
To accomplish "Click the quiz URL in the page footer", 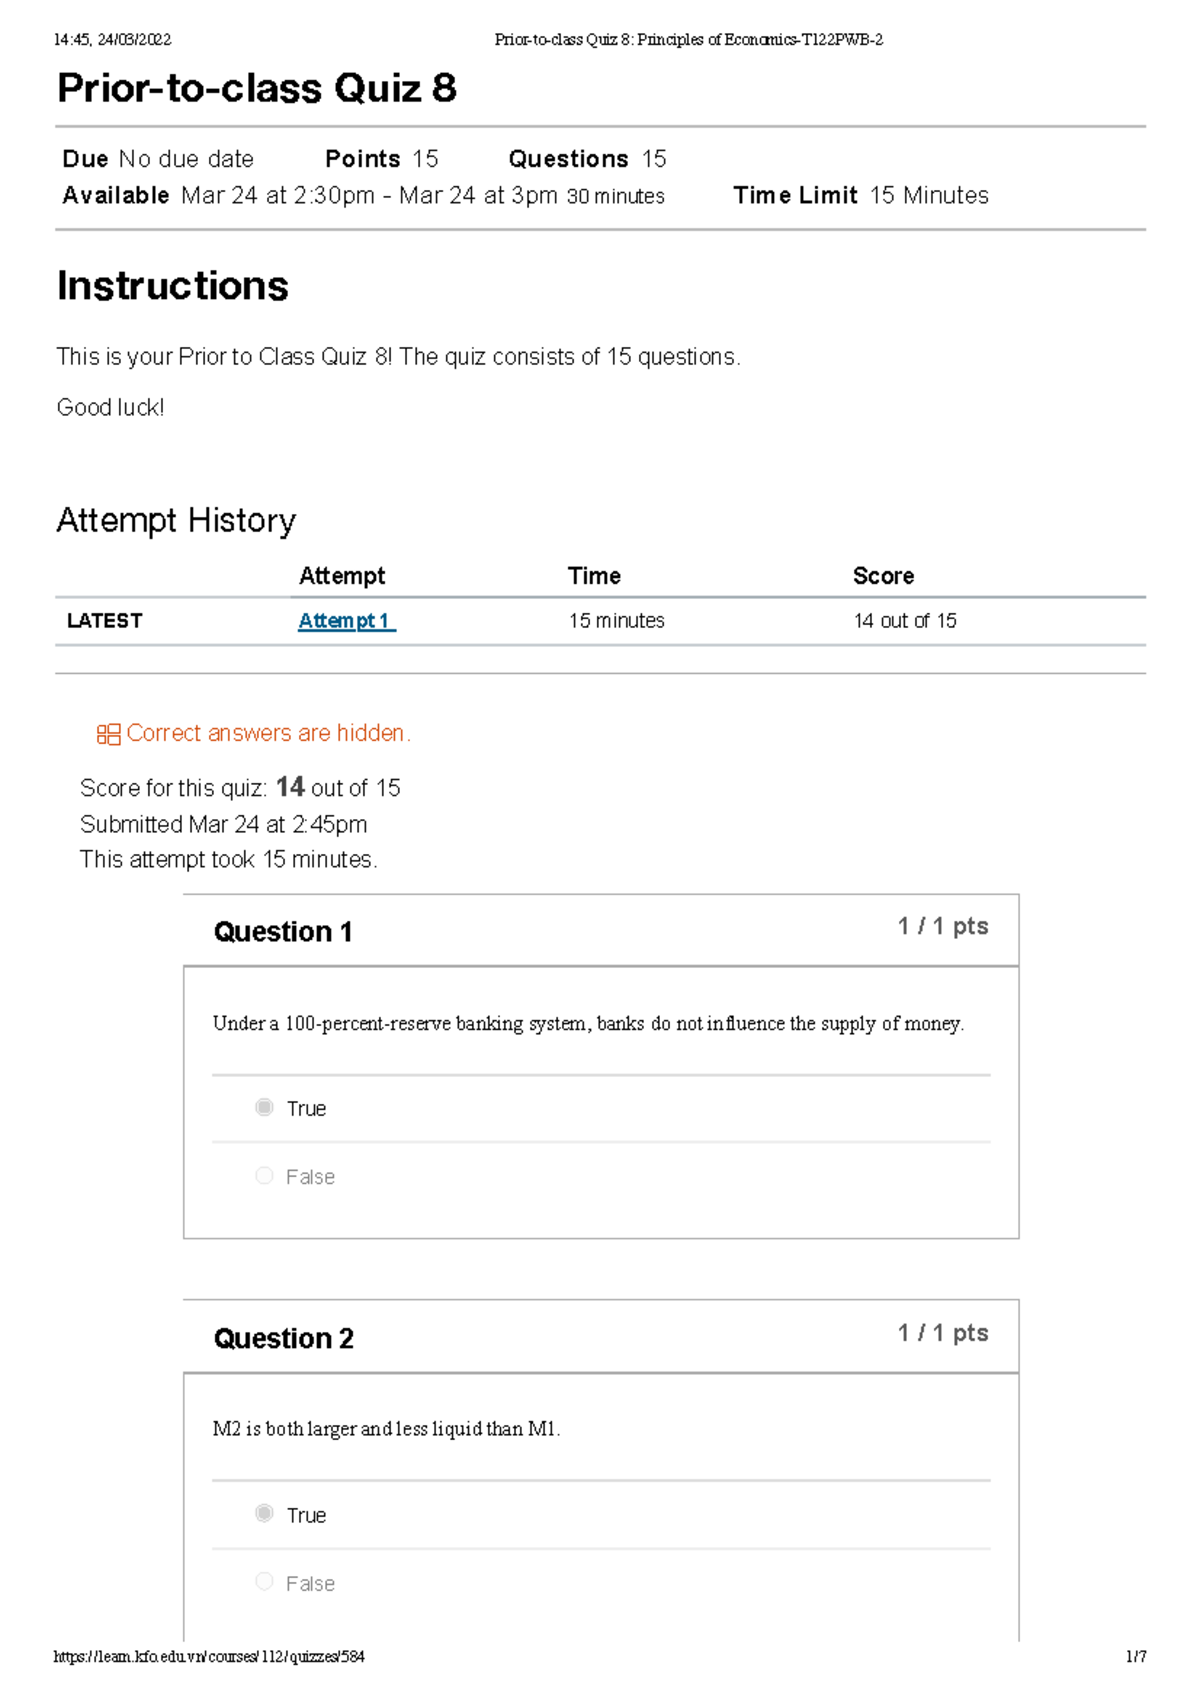I will (209, 1657).
